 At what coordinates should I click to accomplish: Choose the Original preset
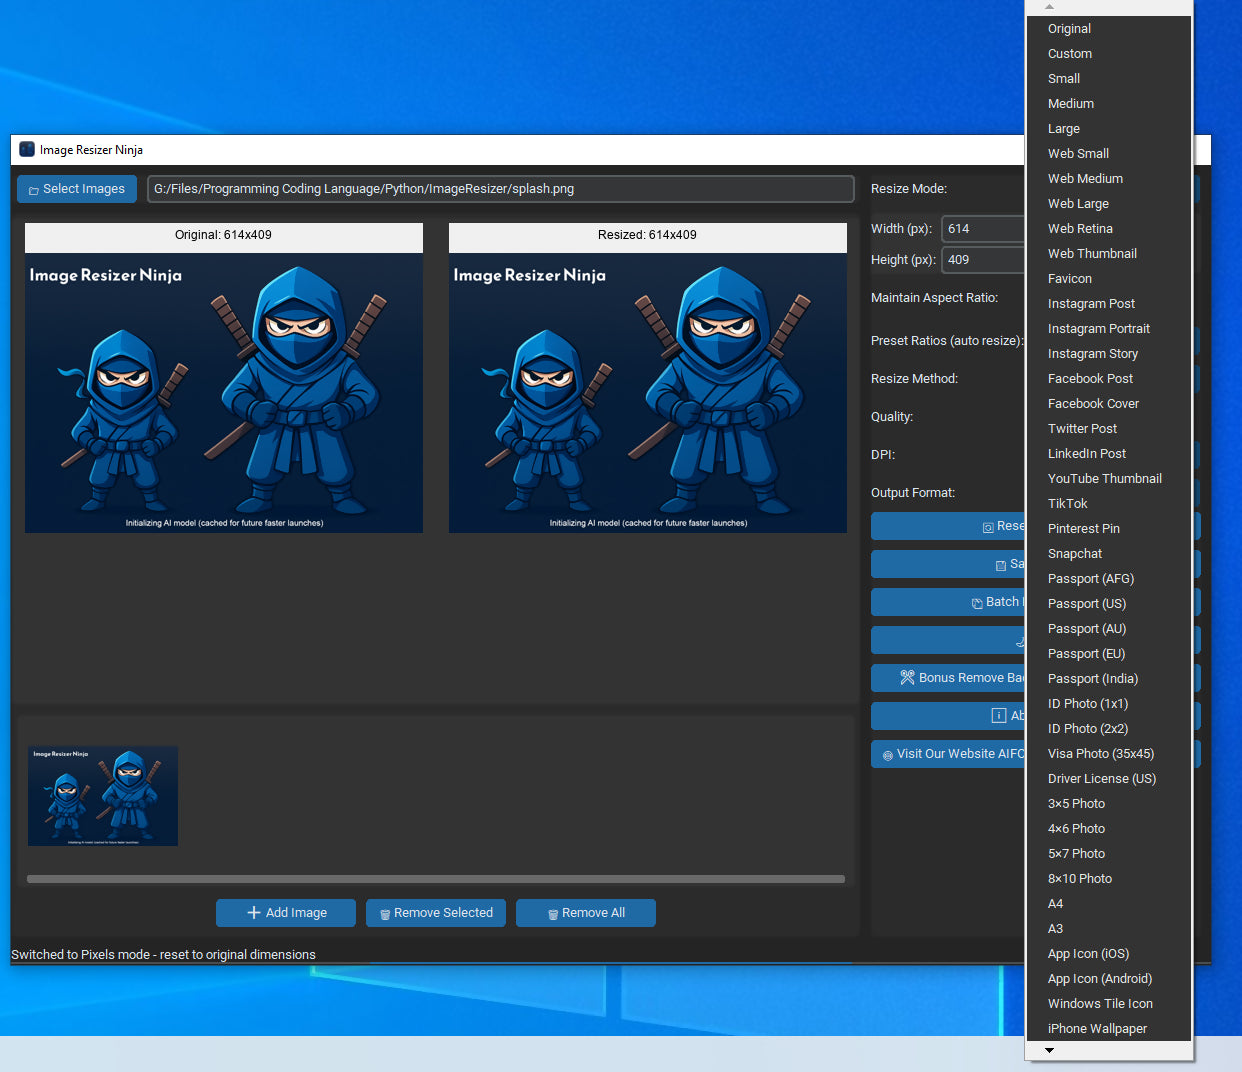pos(1109,29)
